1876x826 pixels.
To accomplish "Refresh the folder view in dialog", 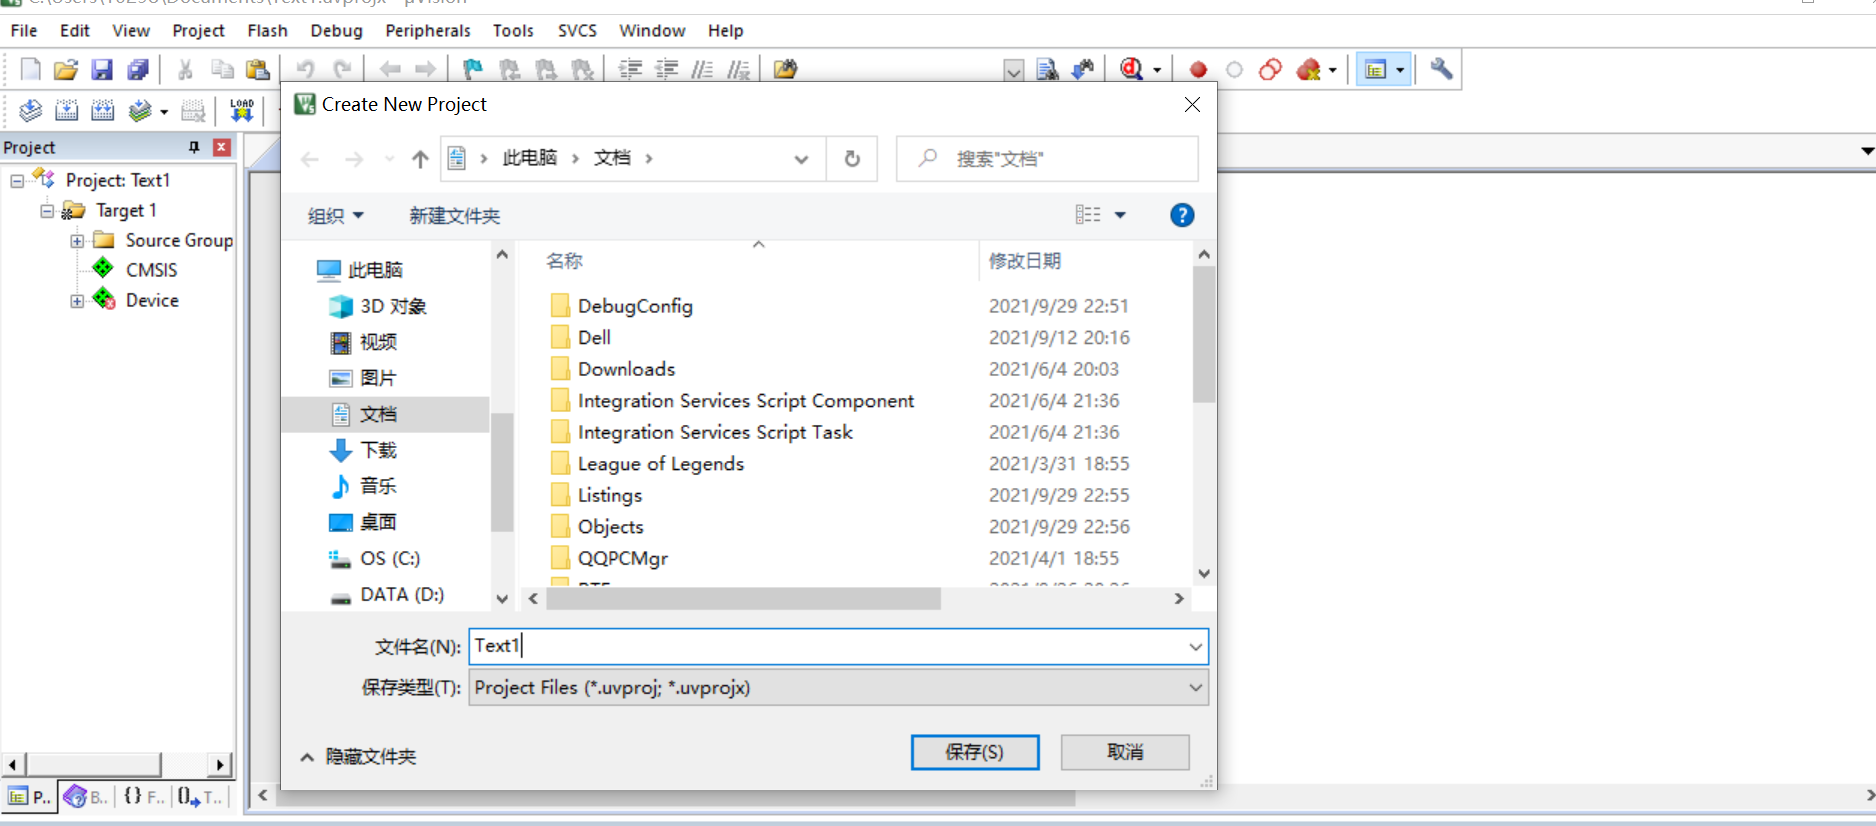I will point(852,158).
